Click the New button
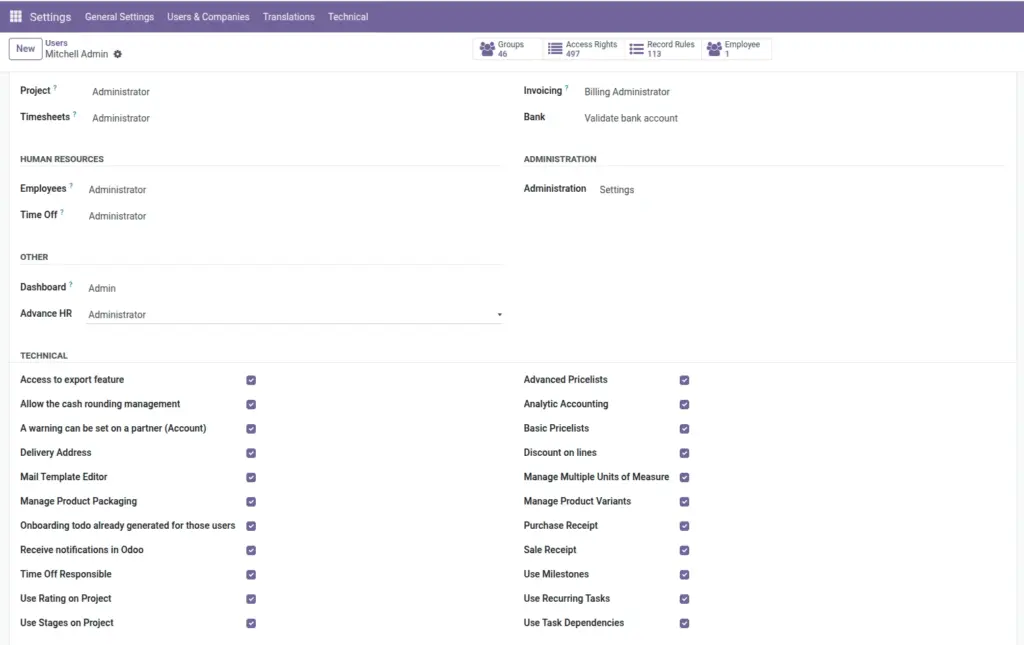The height and width of the screenshot is (645, 1024). 25,48
